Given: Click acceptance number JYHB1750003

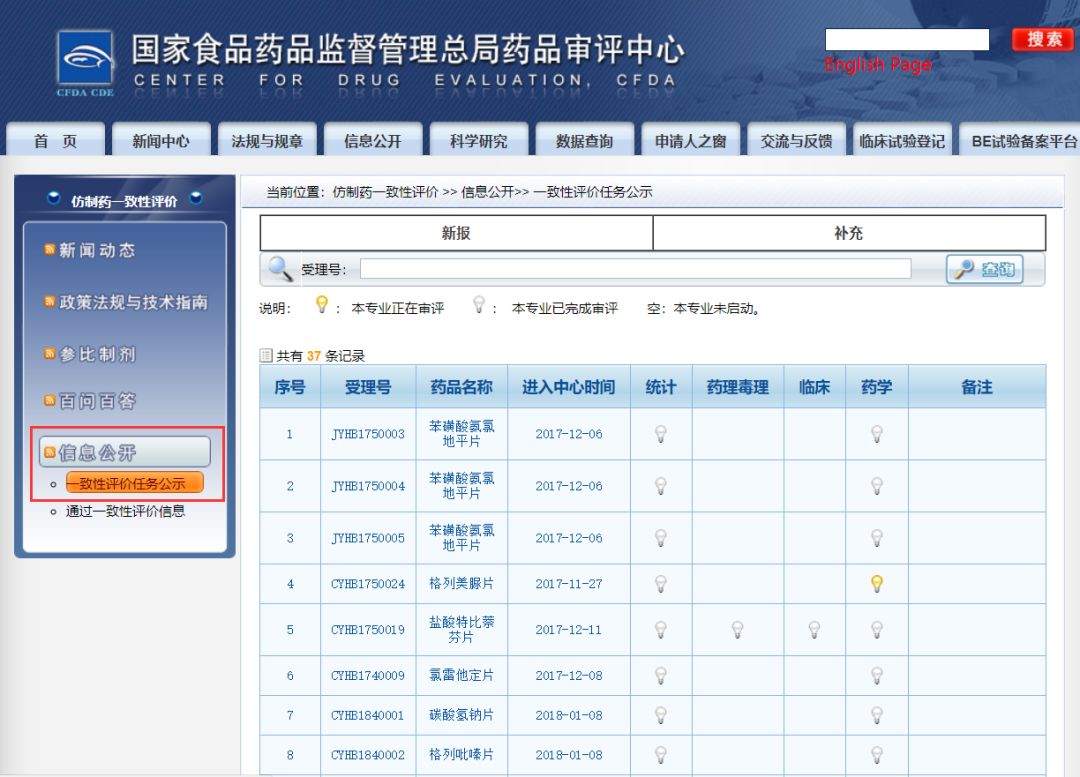Looking at the screenshot, I should [368, 434].
